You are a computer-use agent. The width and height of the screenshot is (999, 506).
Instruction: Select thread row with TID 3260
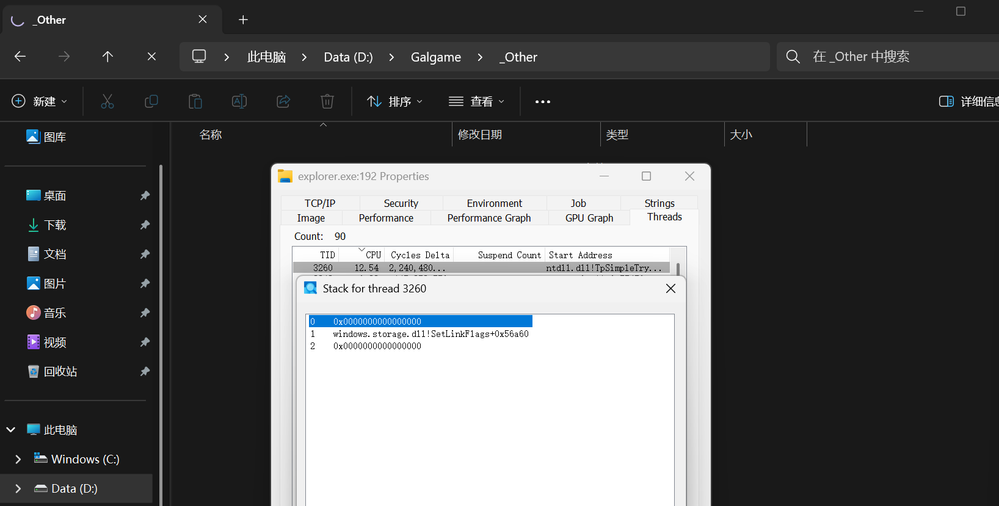click(481, 268)
